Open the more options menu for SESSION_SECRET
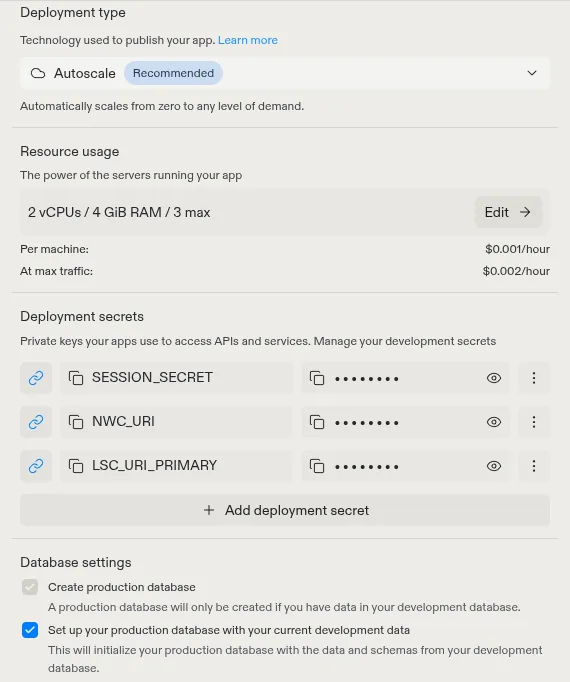The height and width of the screenshot is (682, 570). point(534,378)
